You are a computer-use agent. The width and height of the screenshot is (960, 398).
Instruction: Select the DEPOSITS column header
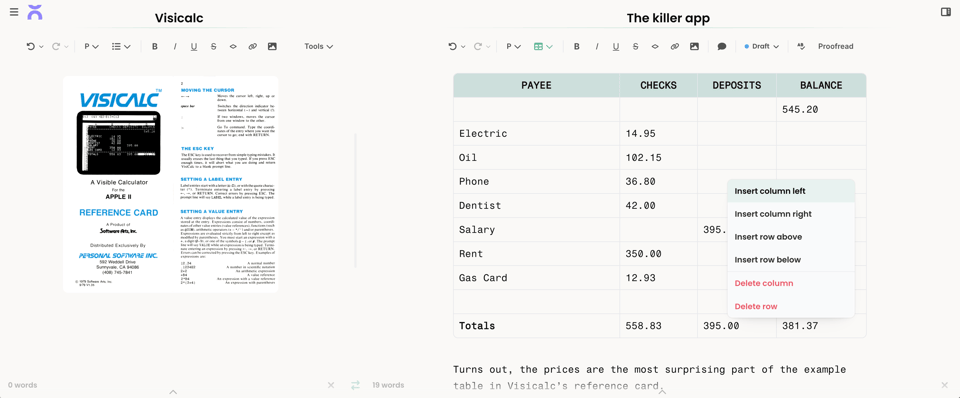point(737,85)
